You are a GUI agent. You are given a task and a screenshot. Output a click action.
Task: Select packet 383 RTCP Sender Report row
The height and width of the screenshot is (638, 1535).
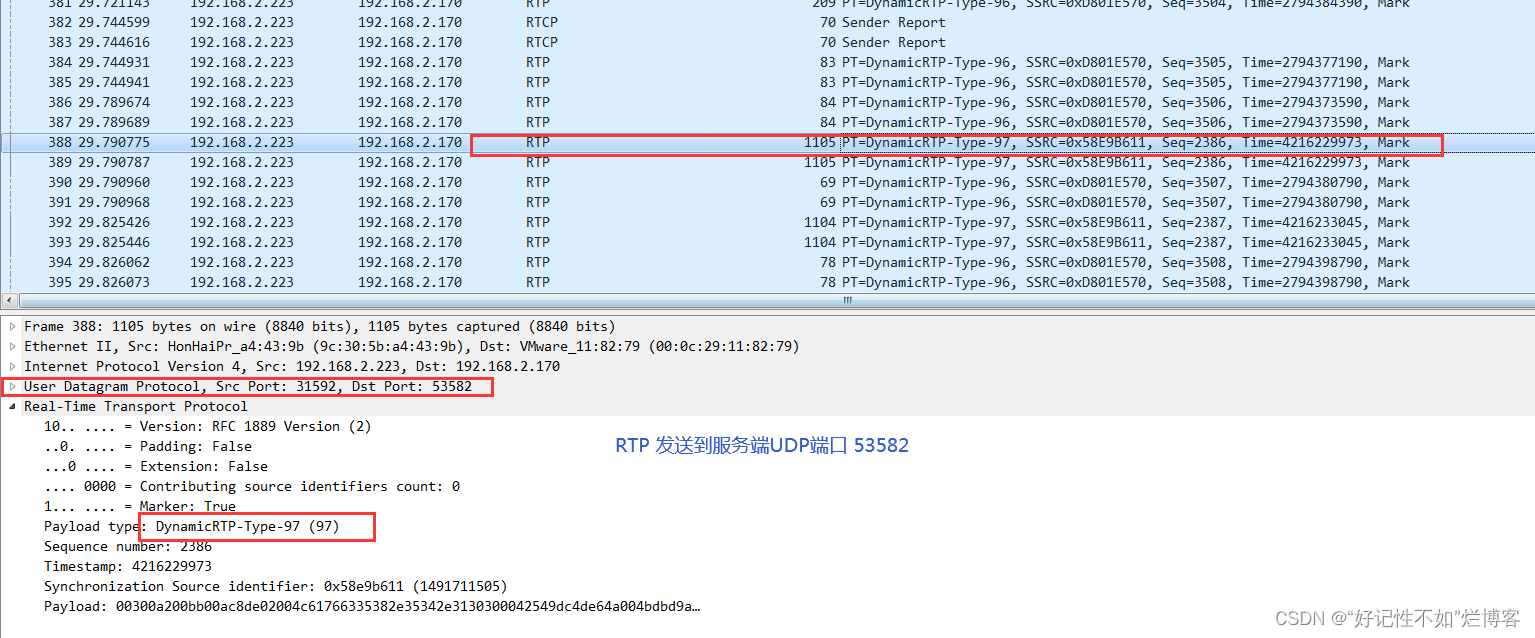click(767, 42)
